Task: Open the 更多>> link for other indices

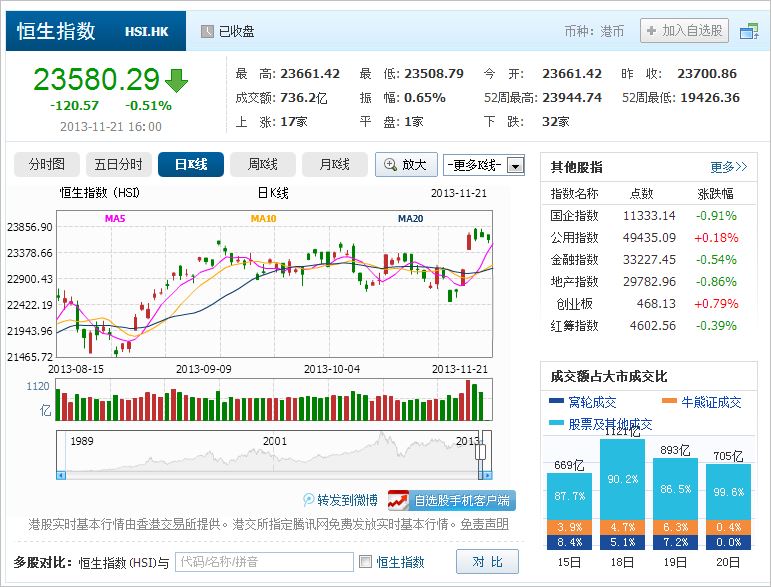Action: click(729, 167)
